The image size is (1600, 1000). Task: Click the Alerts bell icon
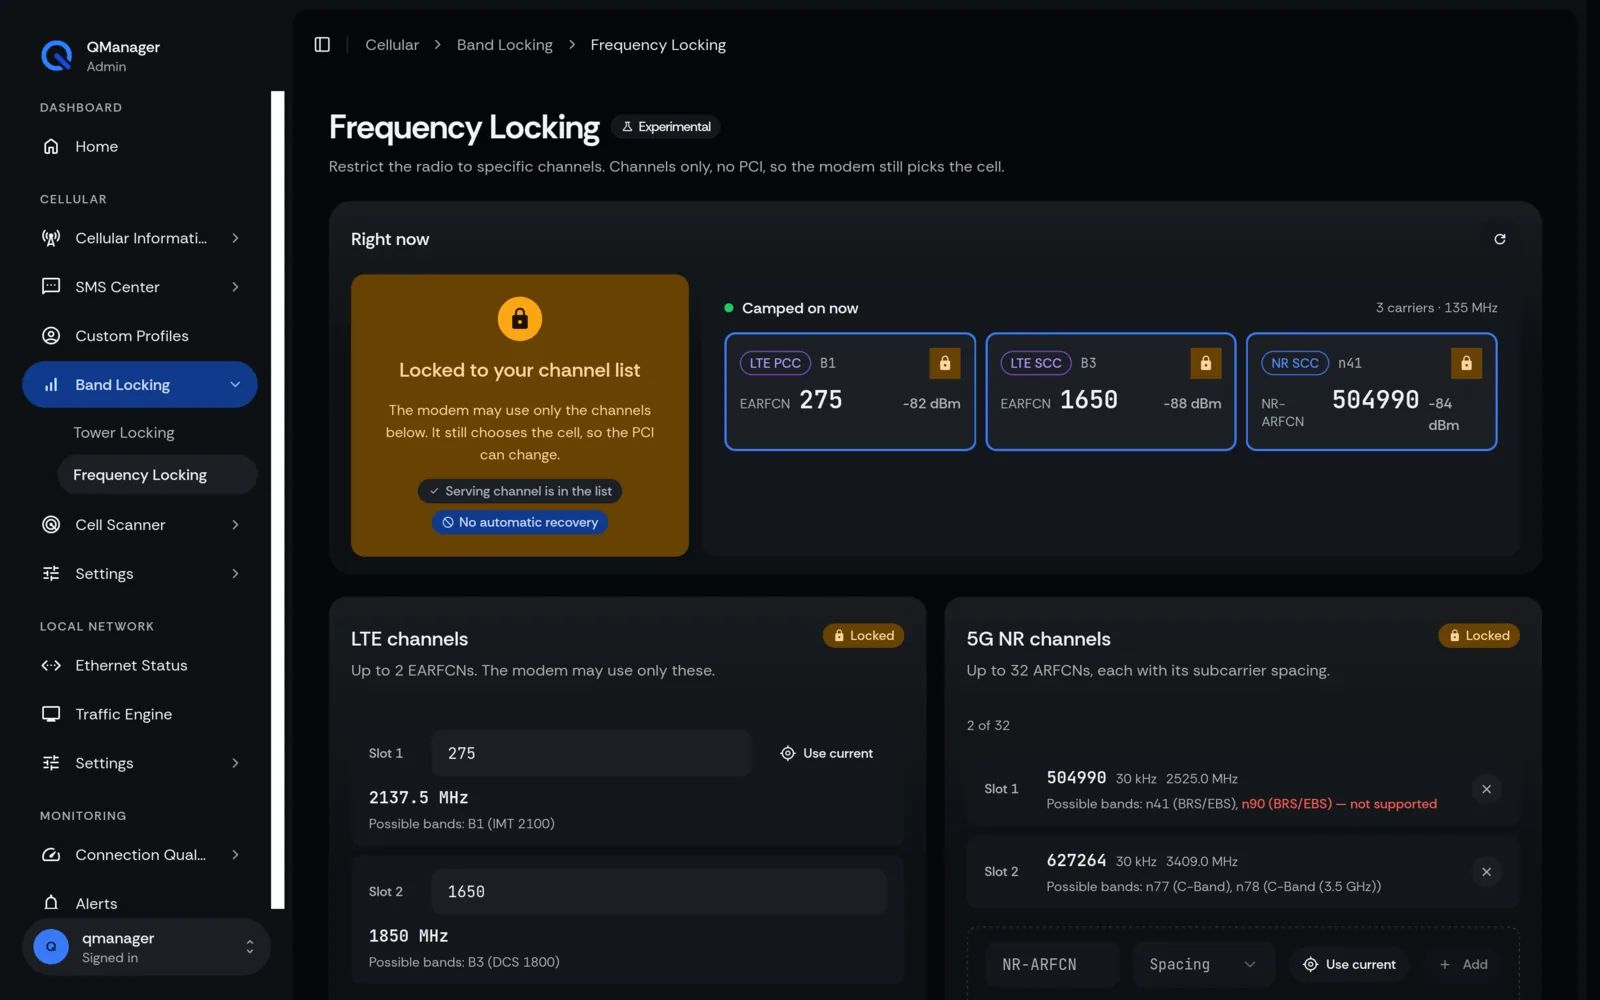click(51, 903)
